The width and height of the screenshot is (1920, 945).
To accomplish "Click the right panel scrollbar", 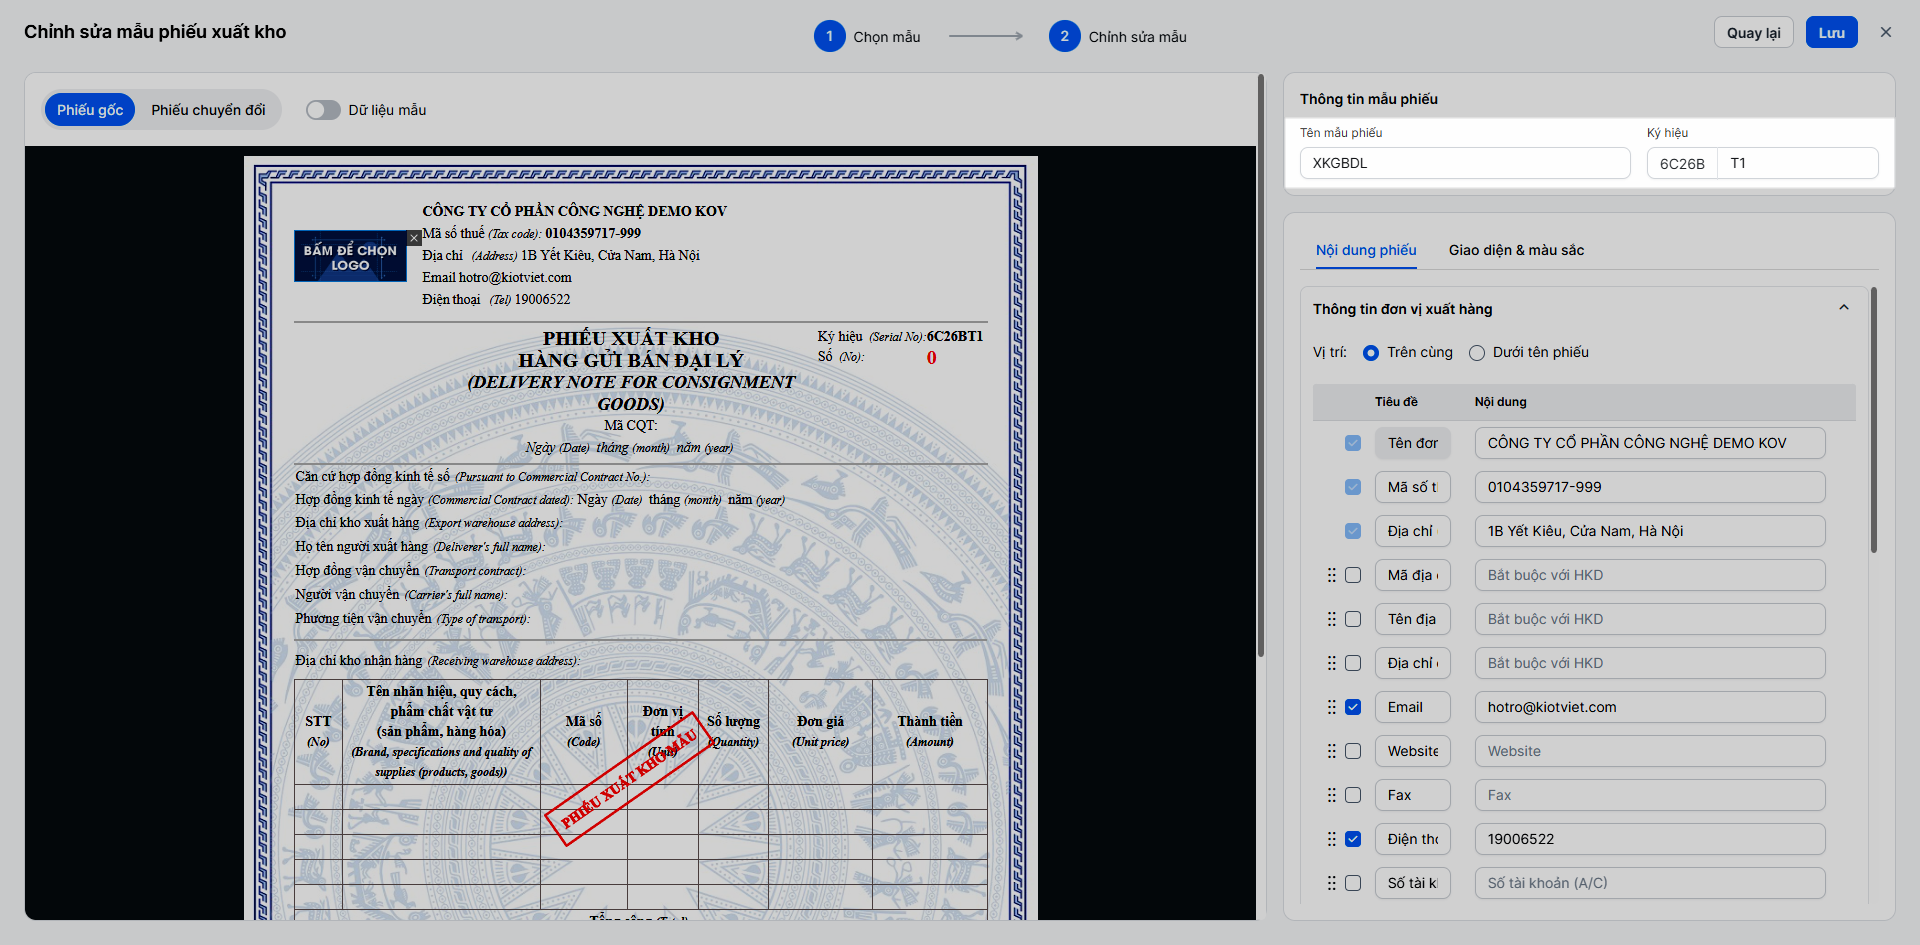I will coord(1874,420).
